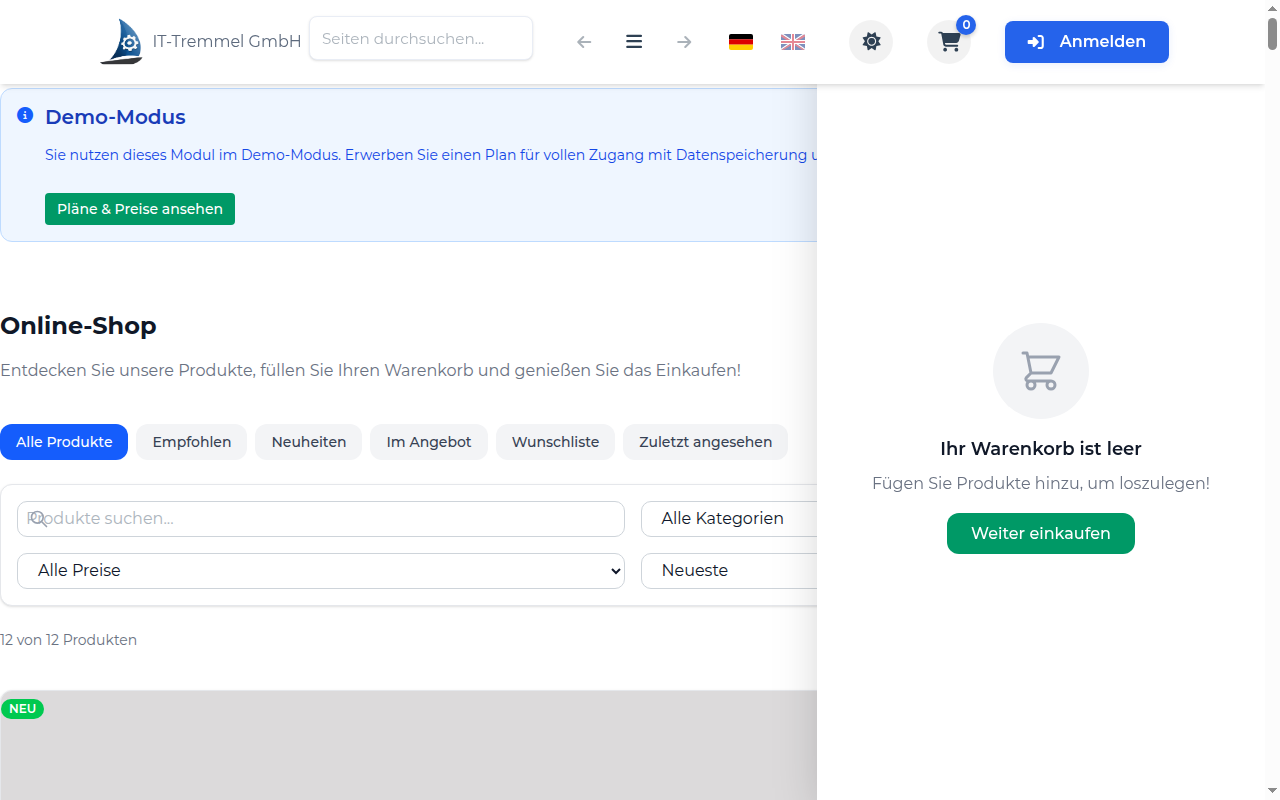The width and height of the screenshot is (1280, 800).
Task: Click the 'Entdecken Sie unsere Produkte' description
Action: (370, 370)
